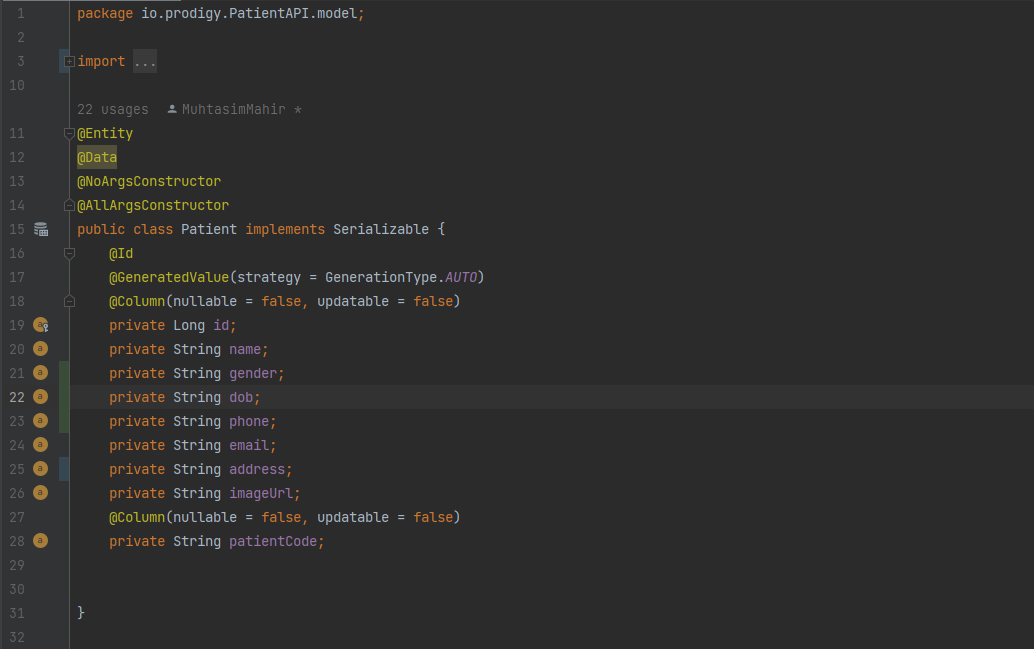Click the highlighted @Data annotation
This screenshot has height=649, width=1034.
[x=97, y=158]
